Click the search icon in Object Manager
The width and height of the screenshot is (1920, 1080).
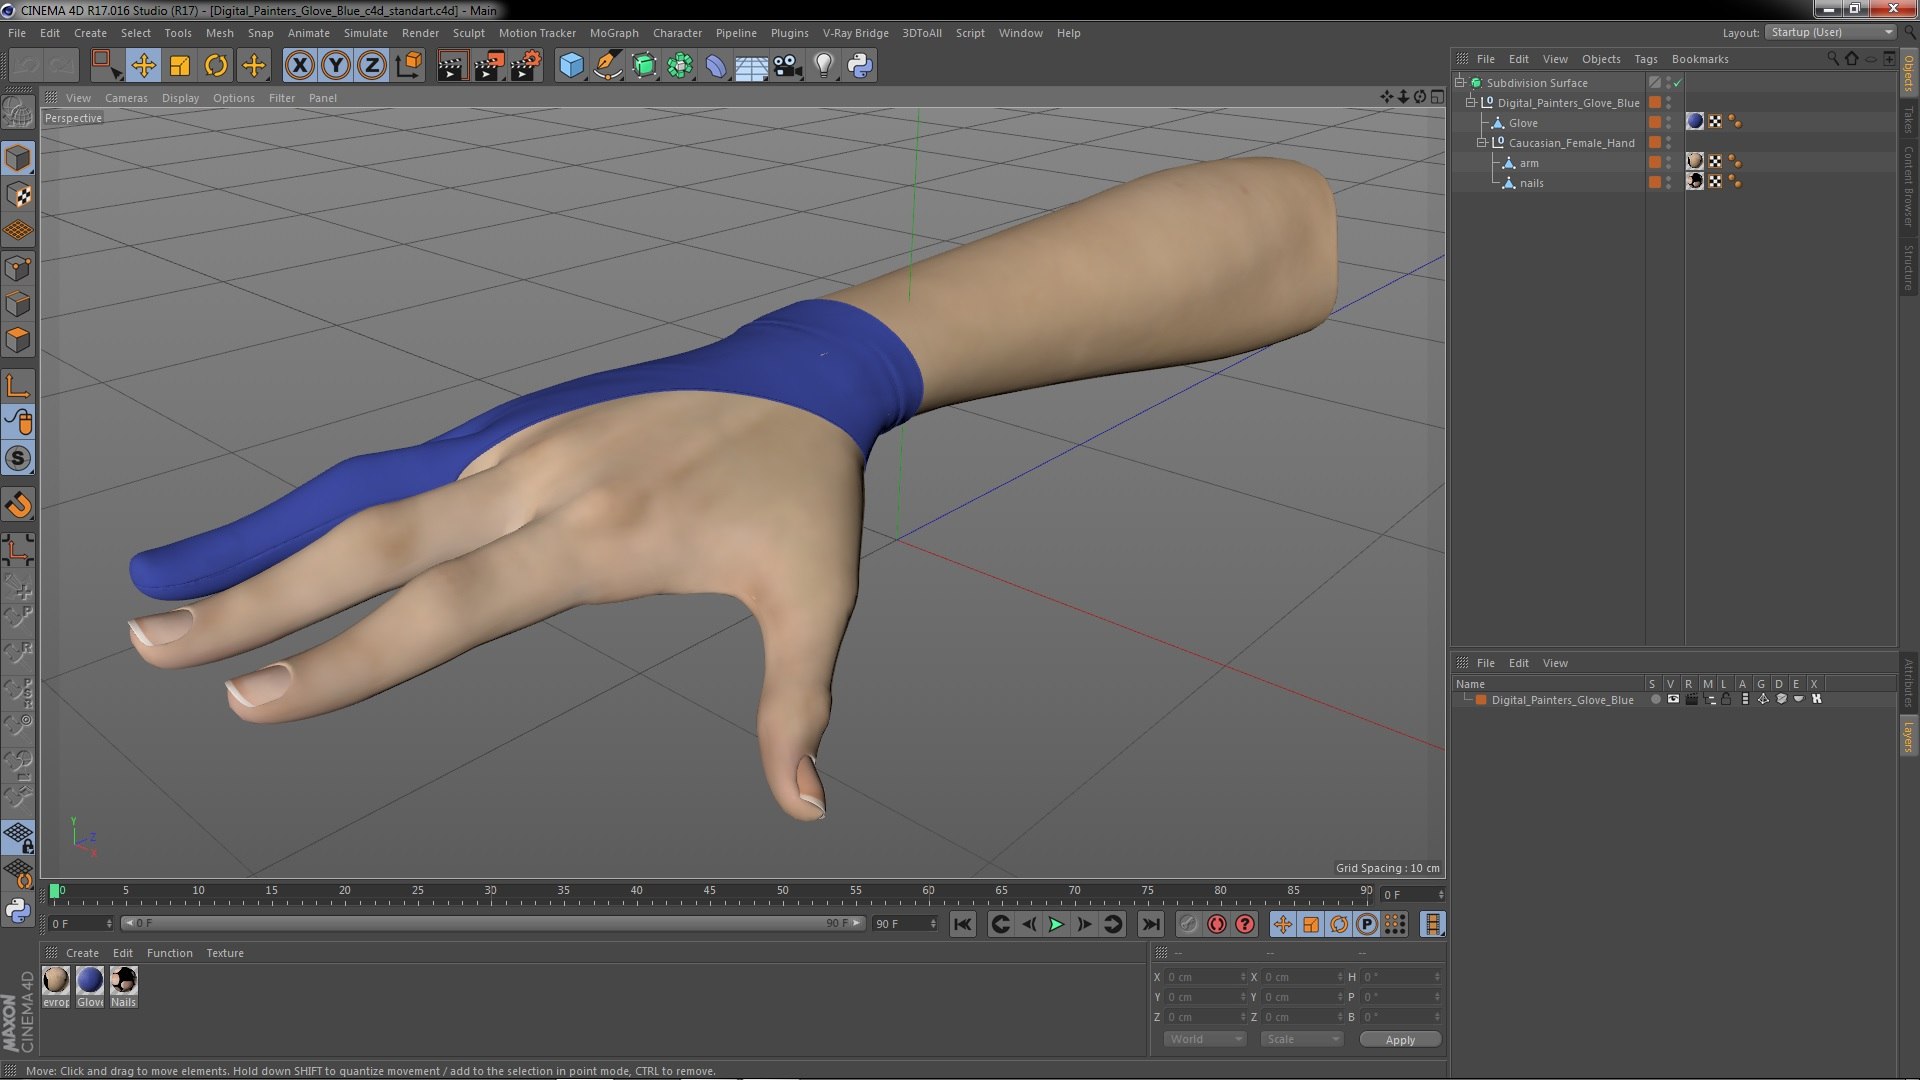[1832, 58]
